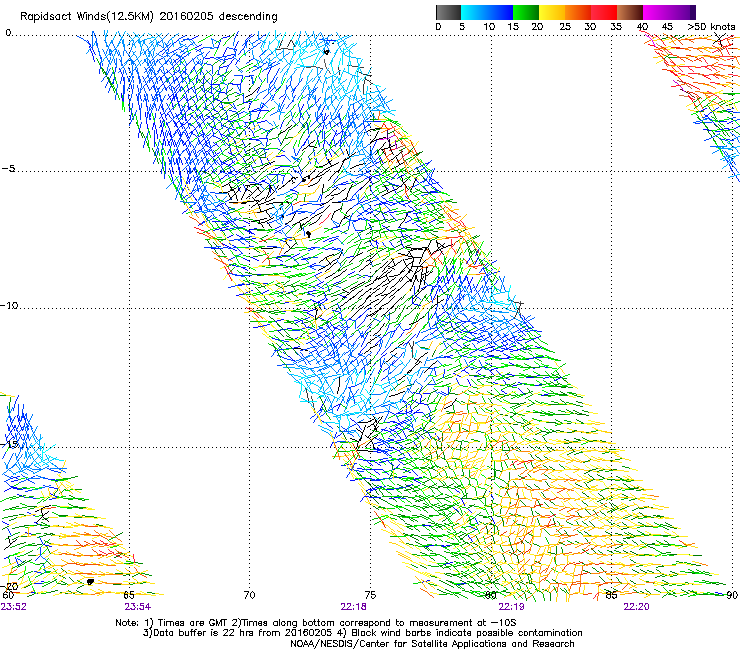Click the legend scale label '45'
Image resolution: width=740 pixels, height=650 pixels.
click(x=667, y=27)
